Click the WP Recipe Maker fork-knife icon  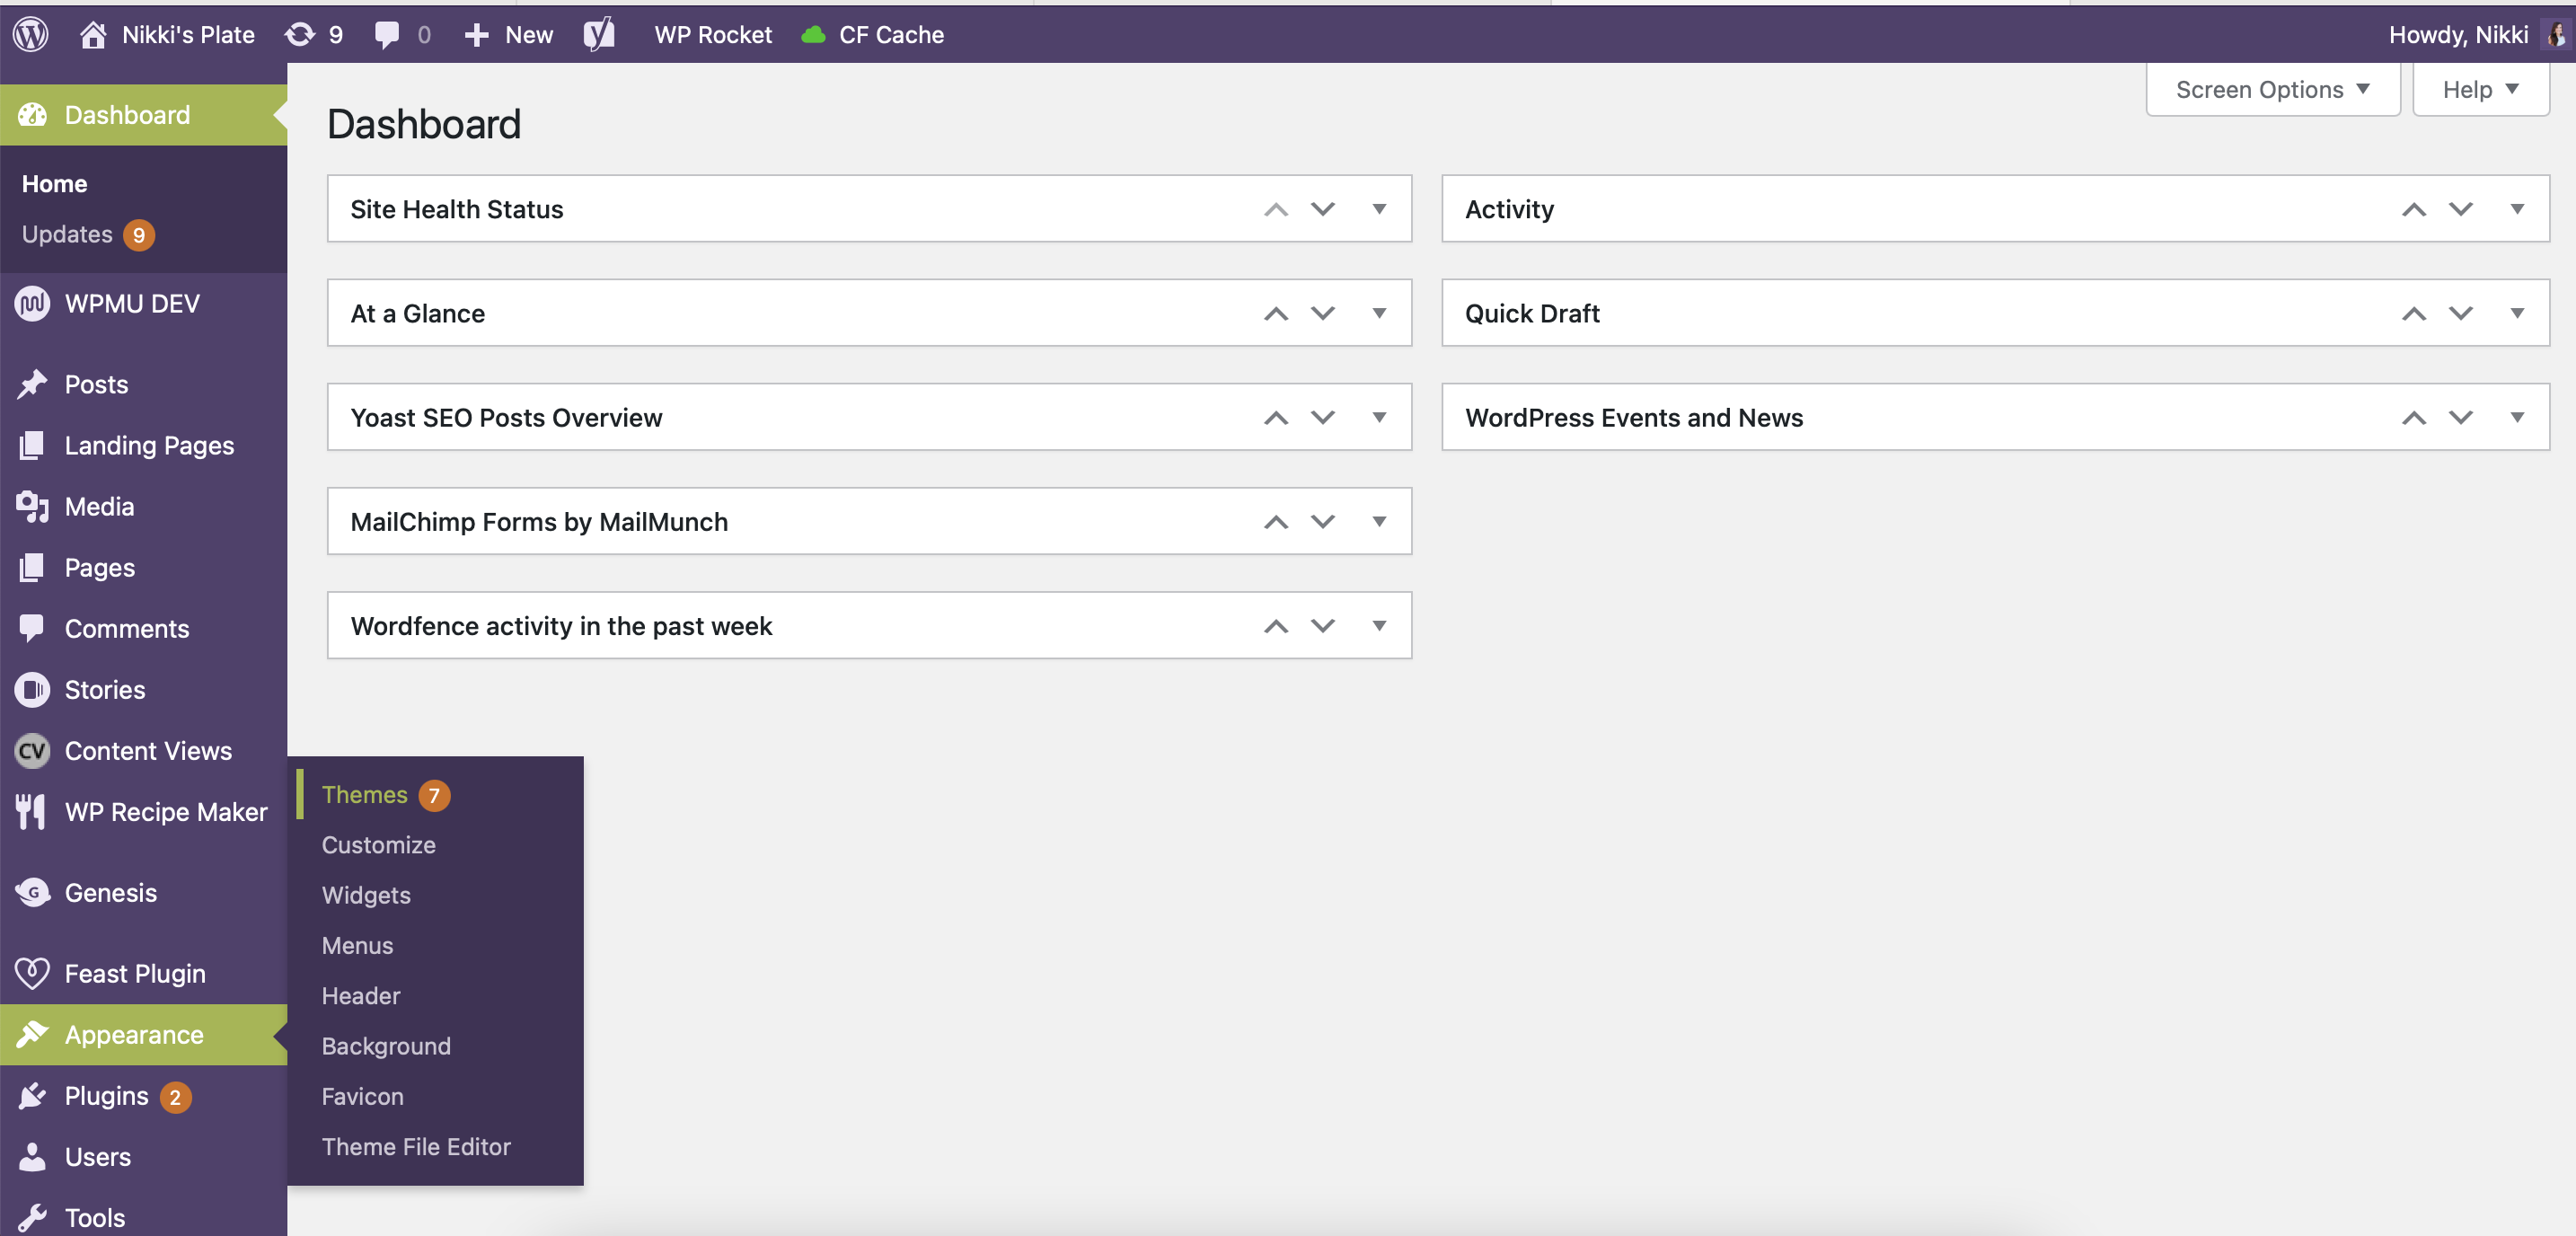[31, 811]
